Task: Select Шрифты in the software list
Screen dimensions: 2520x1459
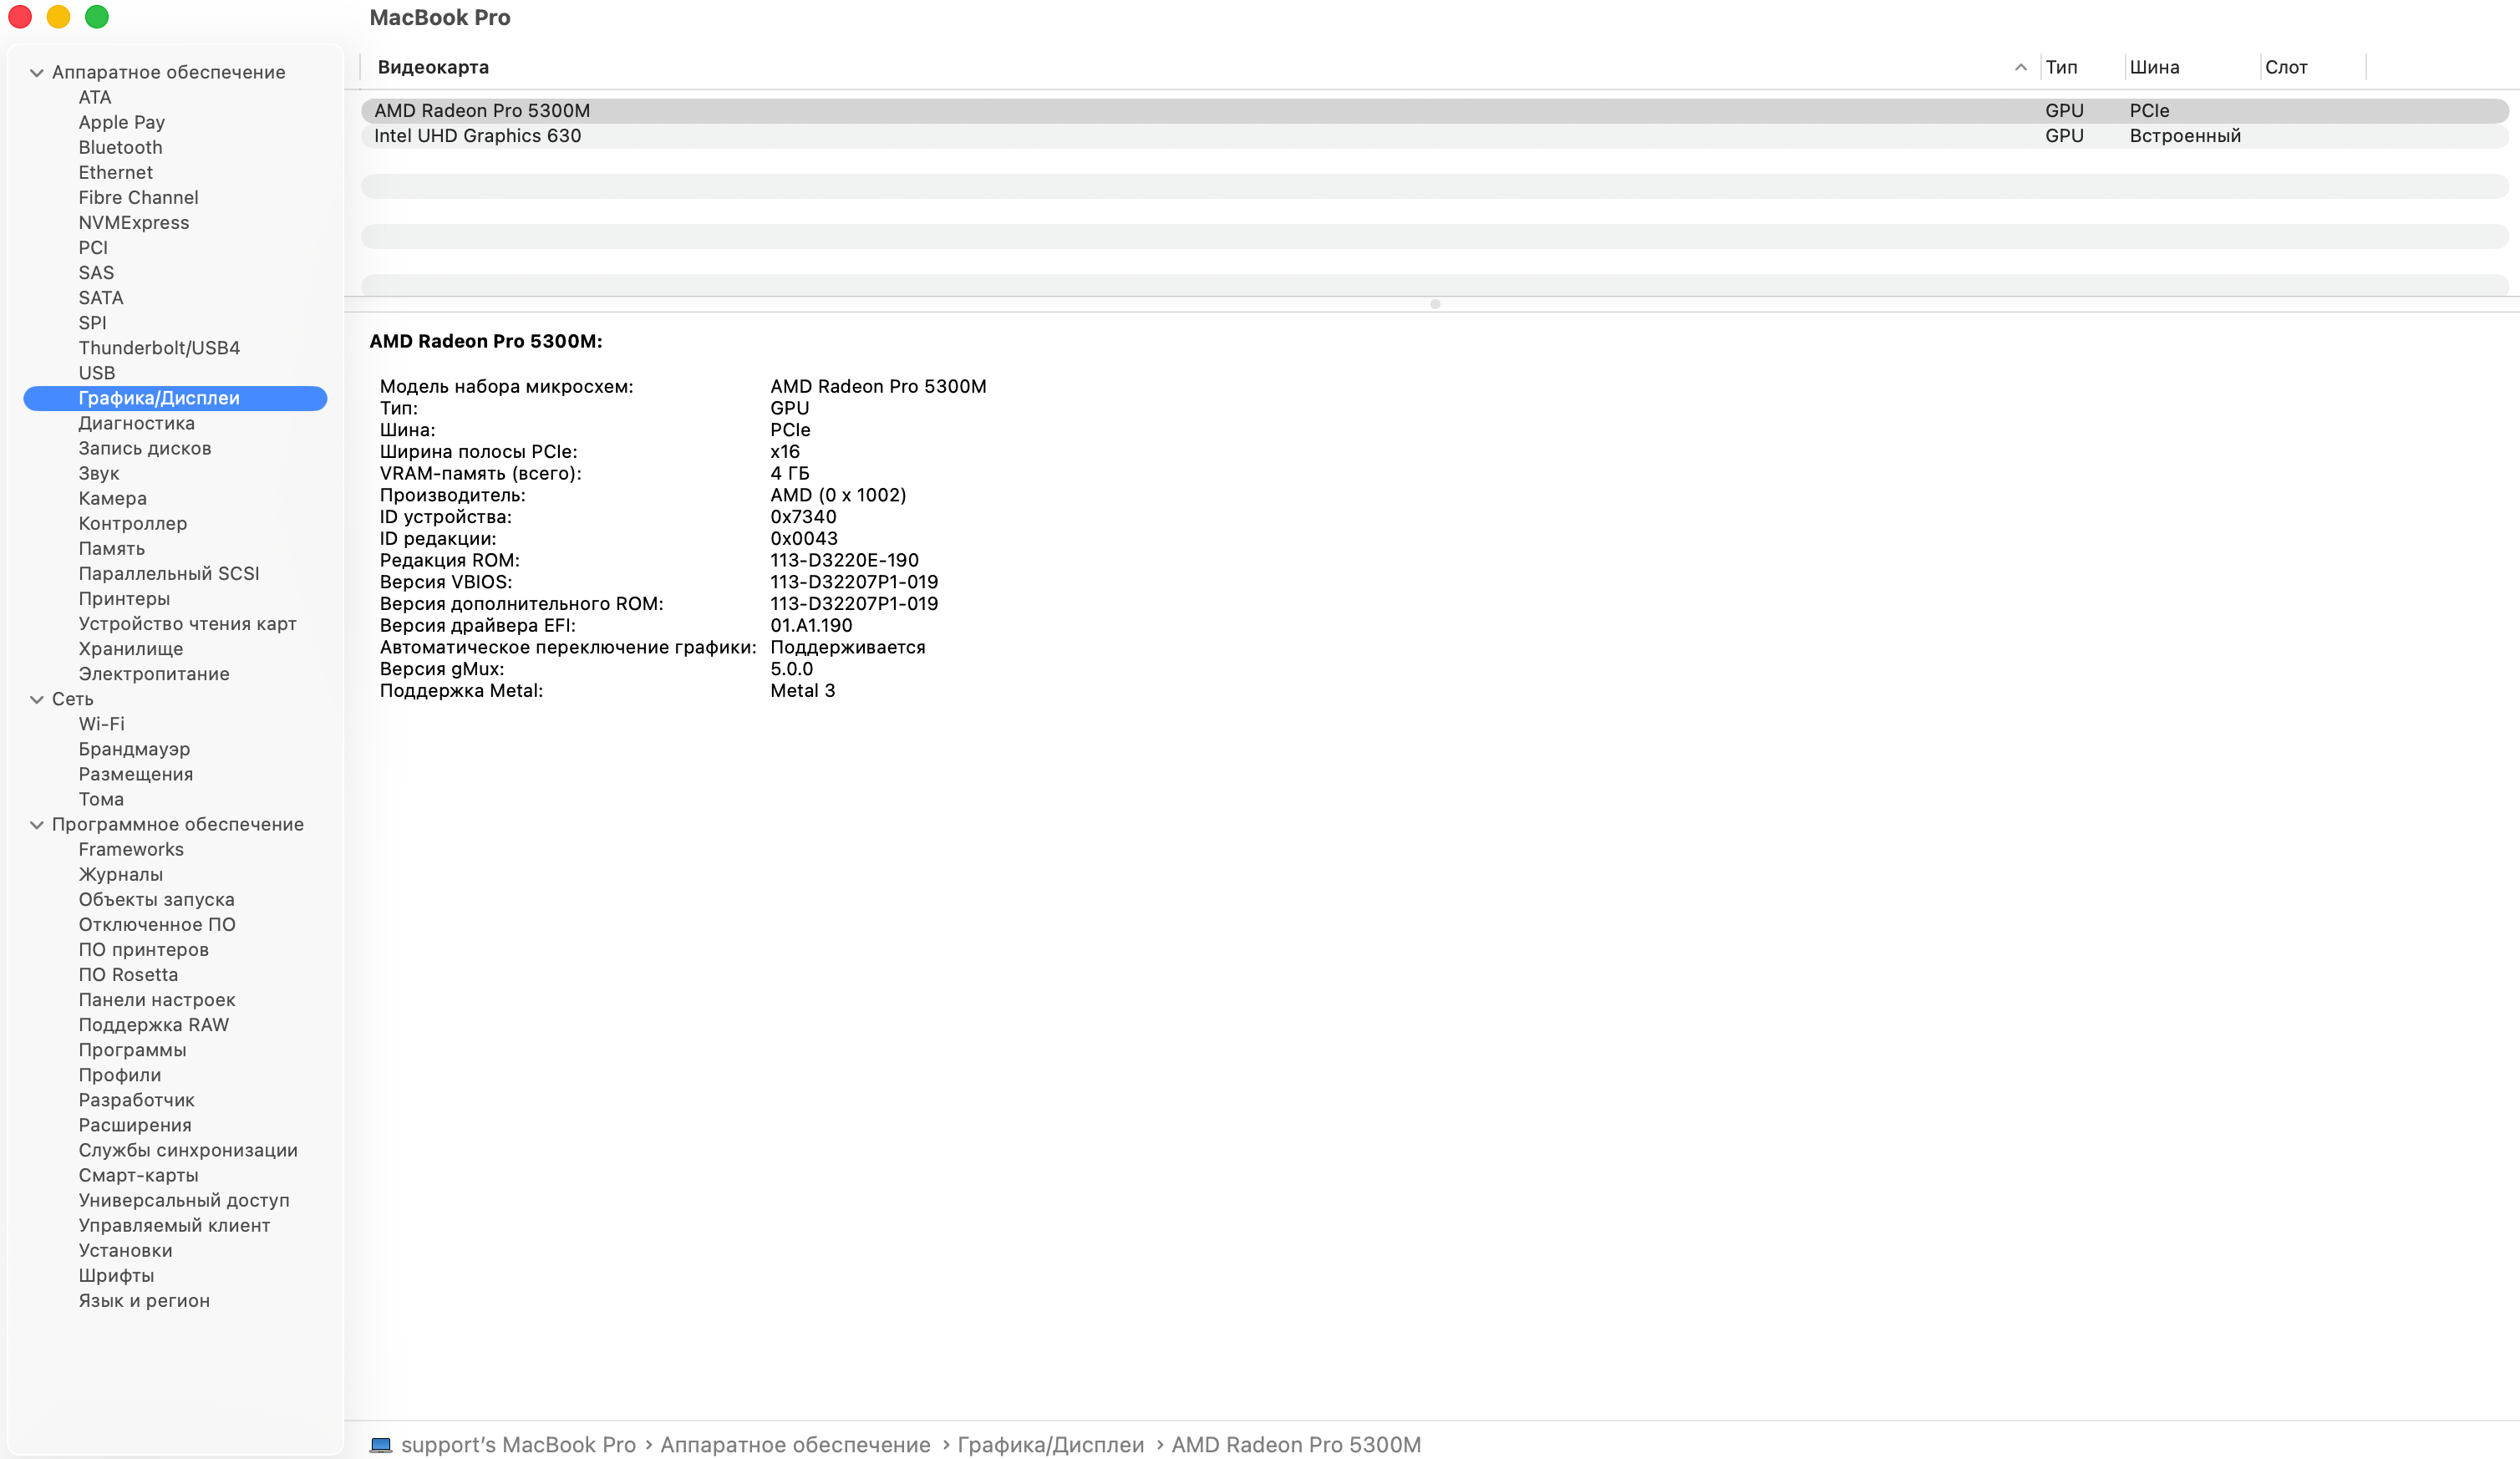Action: pyautogui.click(x=116, y=1276)
